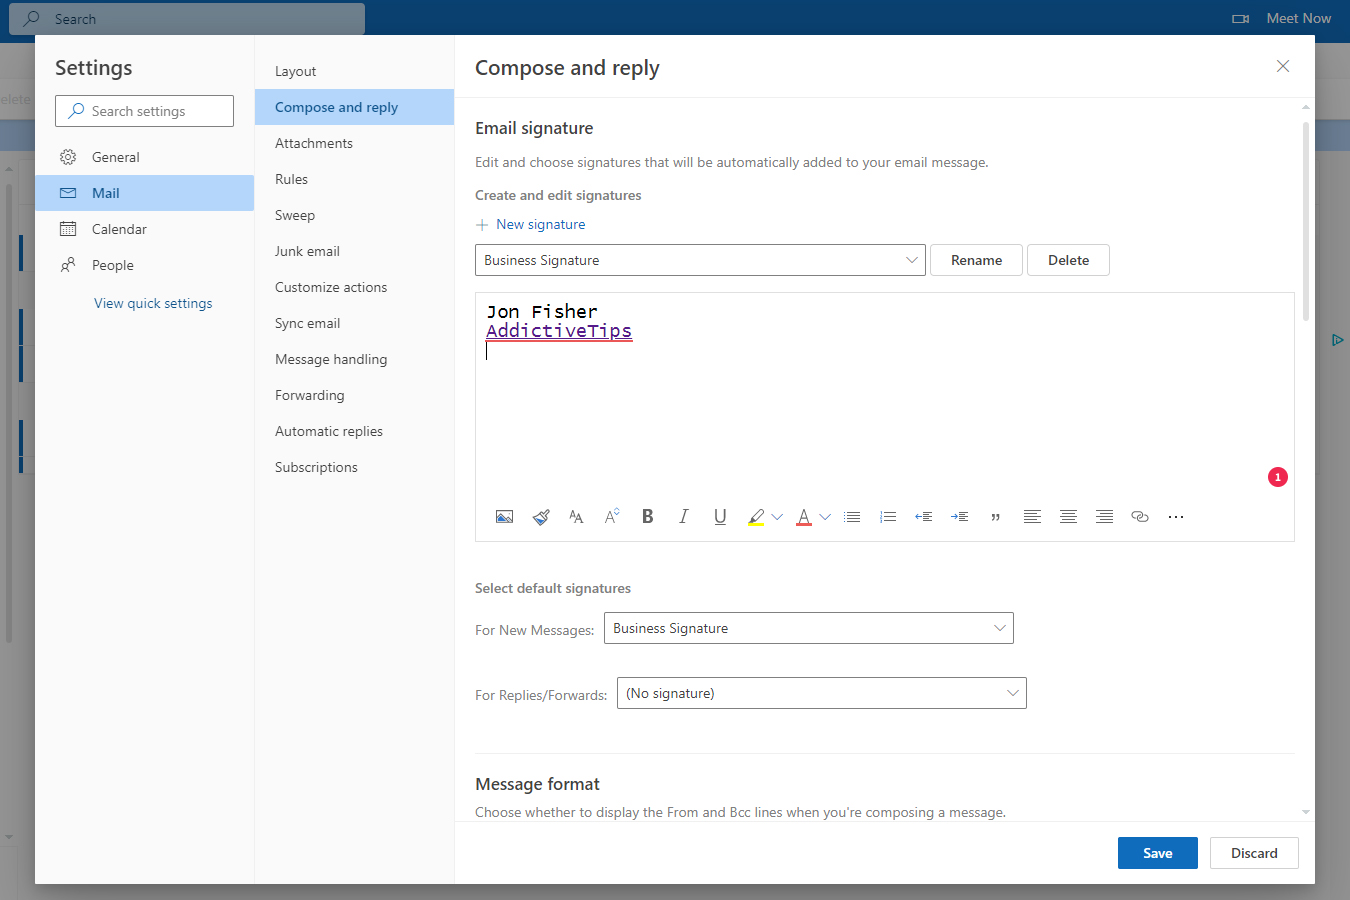Open Junk email settings page

(x=354, y=251)
